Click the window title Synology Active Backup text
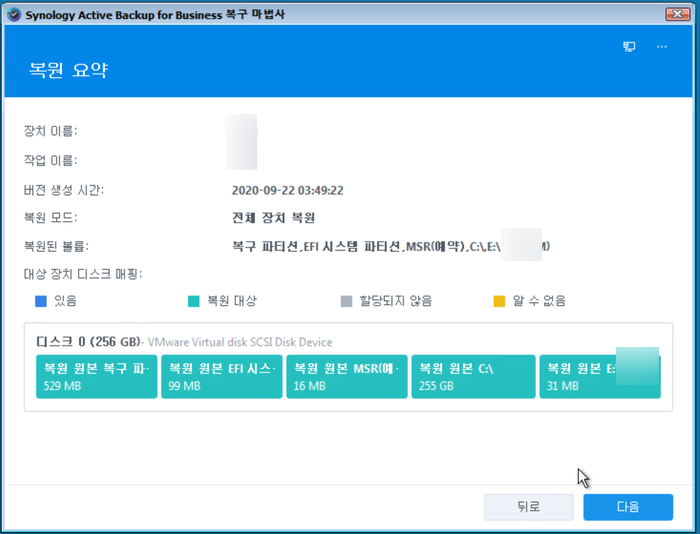This screenshot has width=700, height=534. coord(155,15)
